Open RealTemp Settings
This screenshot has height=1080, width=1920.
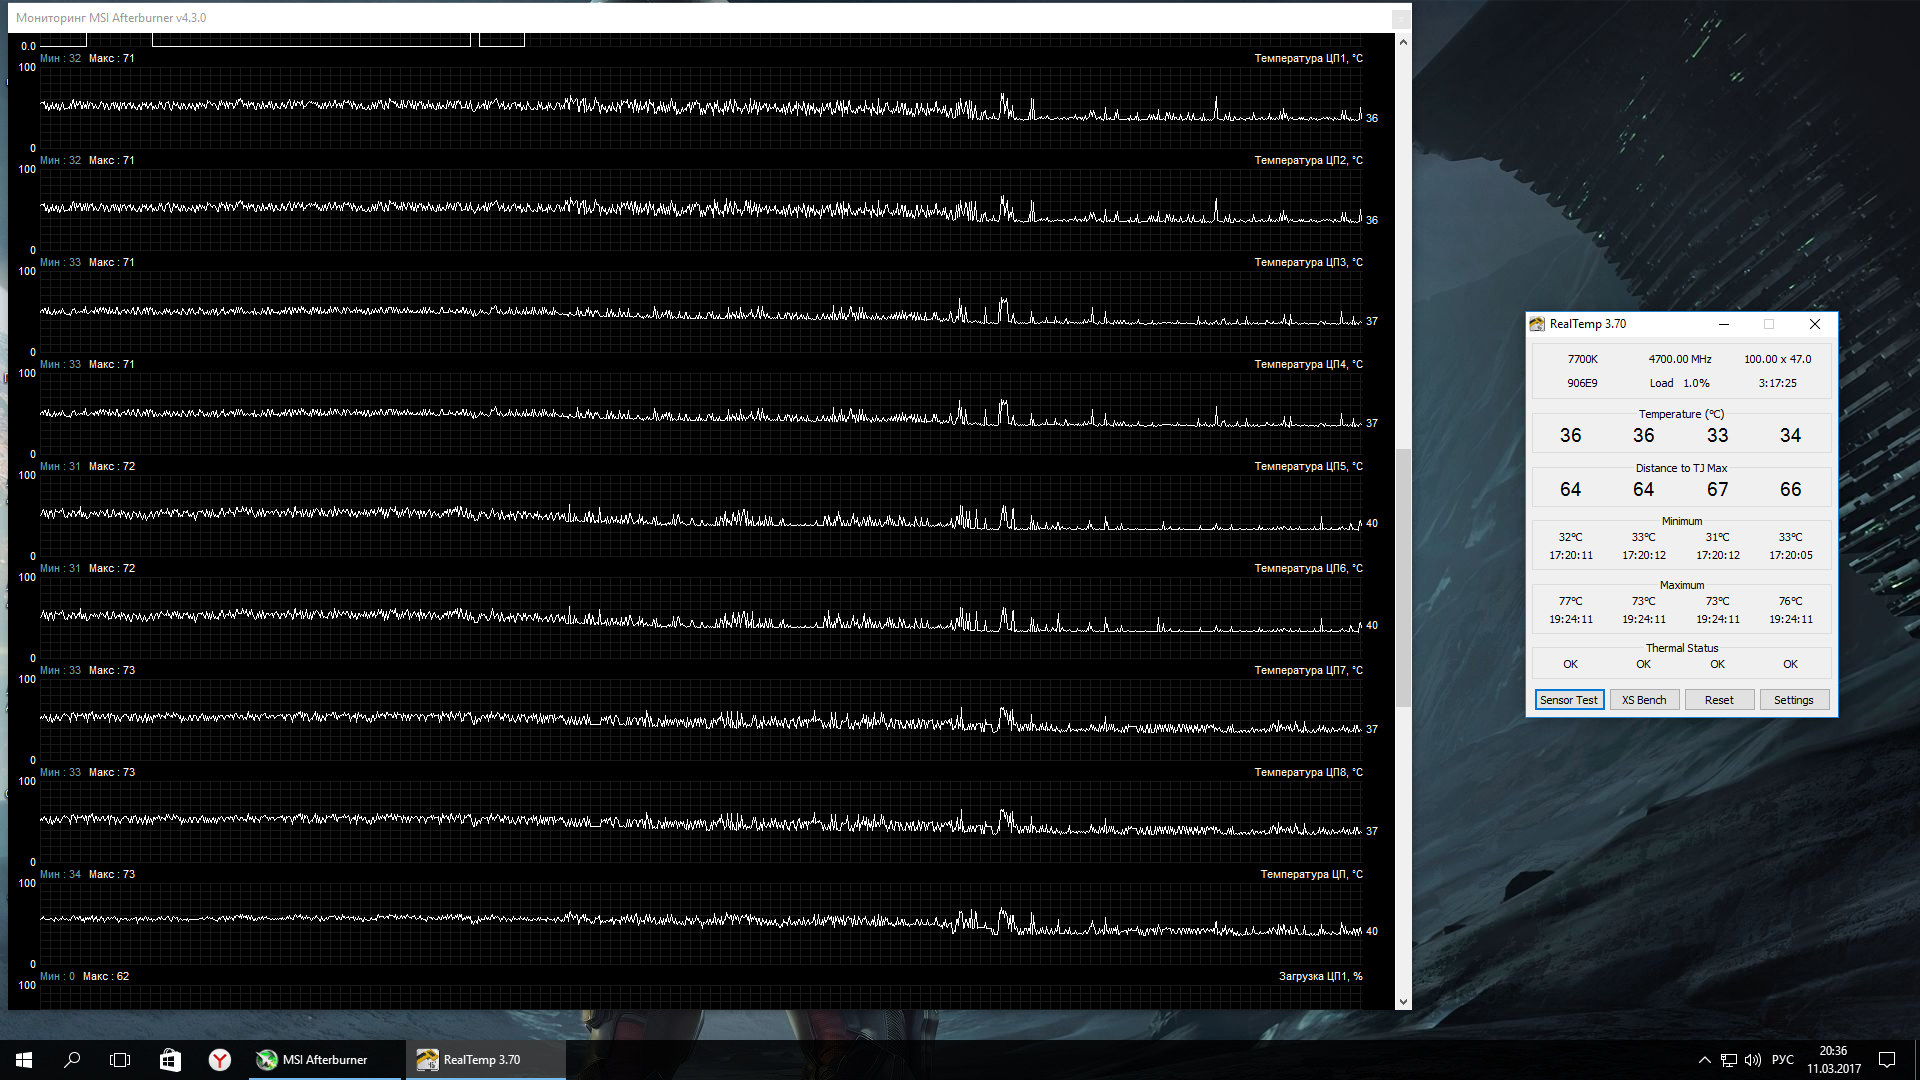click(1793, 700)
